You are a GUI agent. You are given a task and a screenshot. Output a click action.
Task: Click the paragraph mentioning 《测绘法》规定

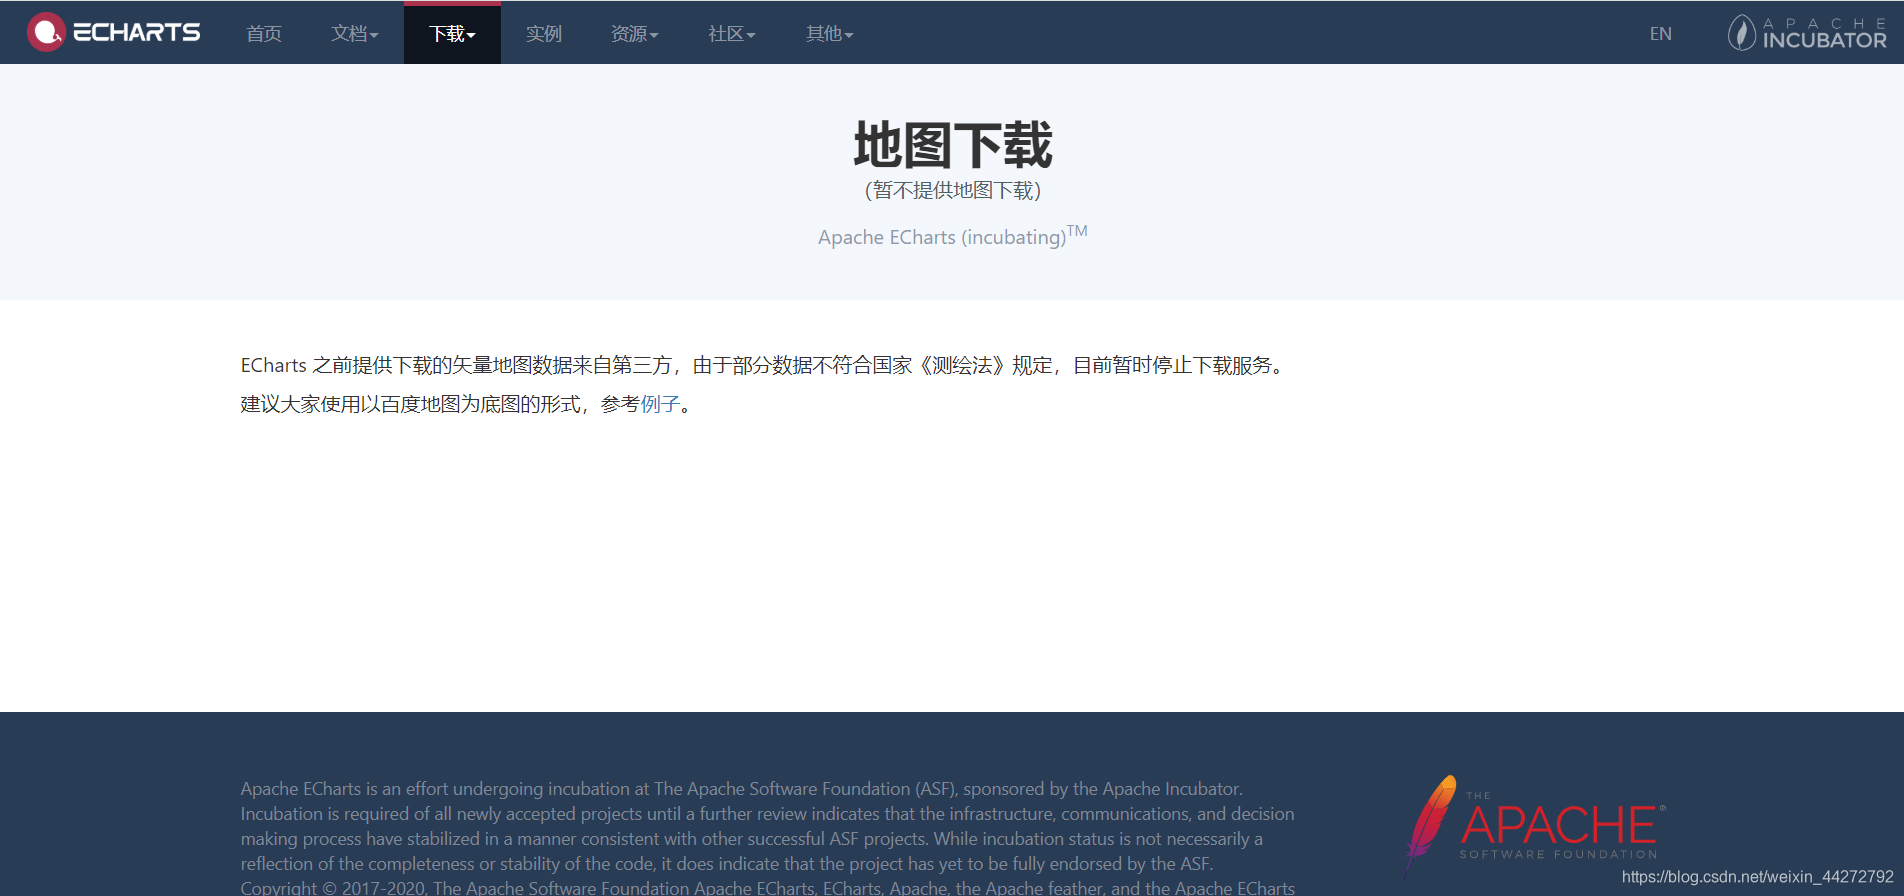pyautogui.click(x=766, y=365)
